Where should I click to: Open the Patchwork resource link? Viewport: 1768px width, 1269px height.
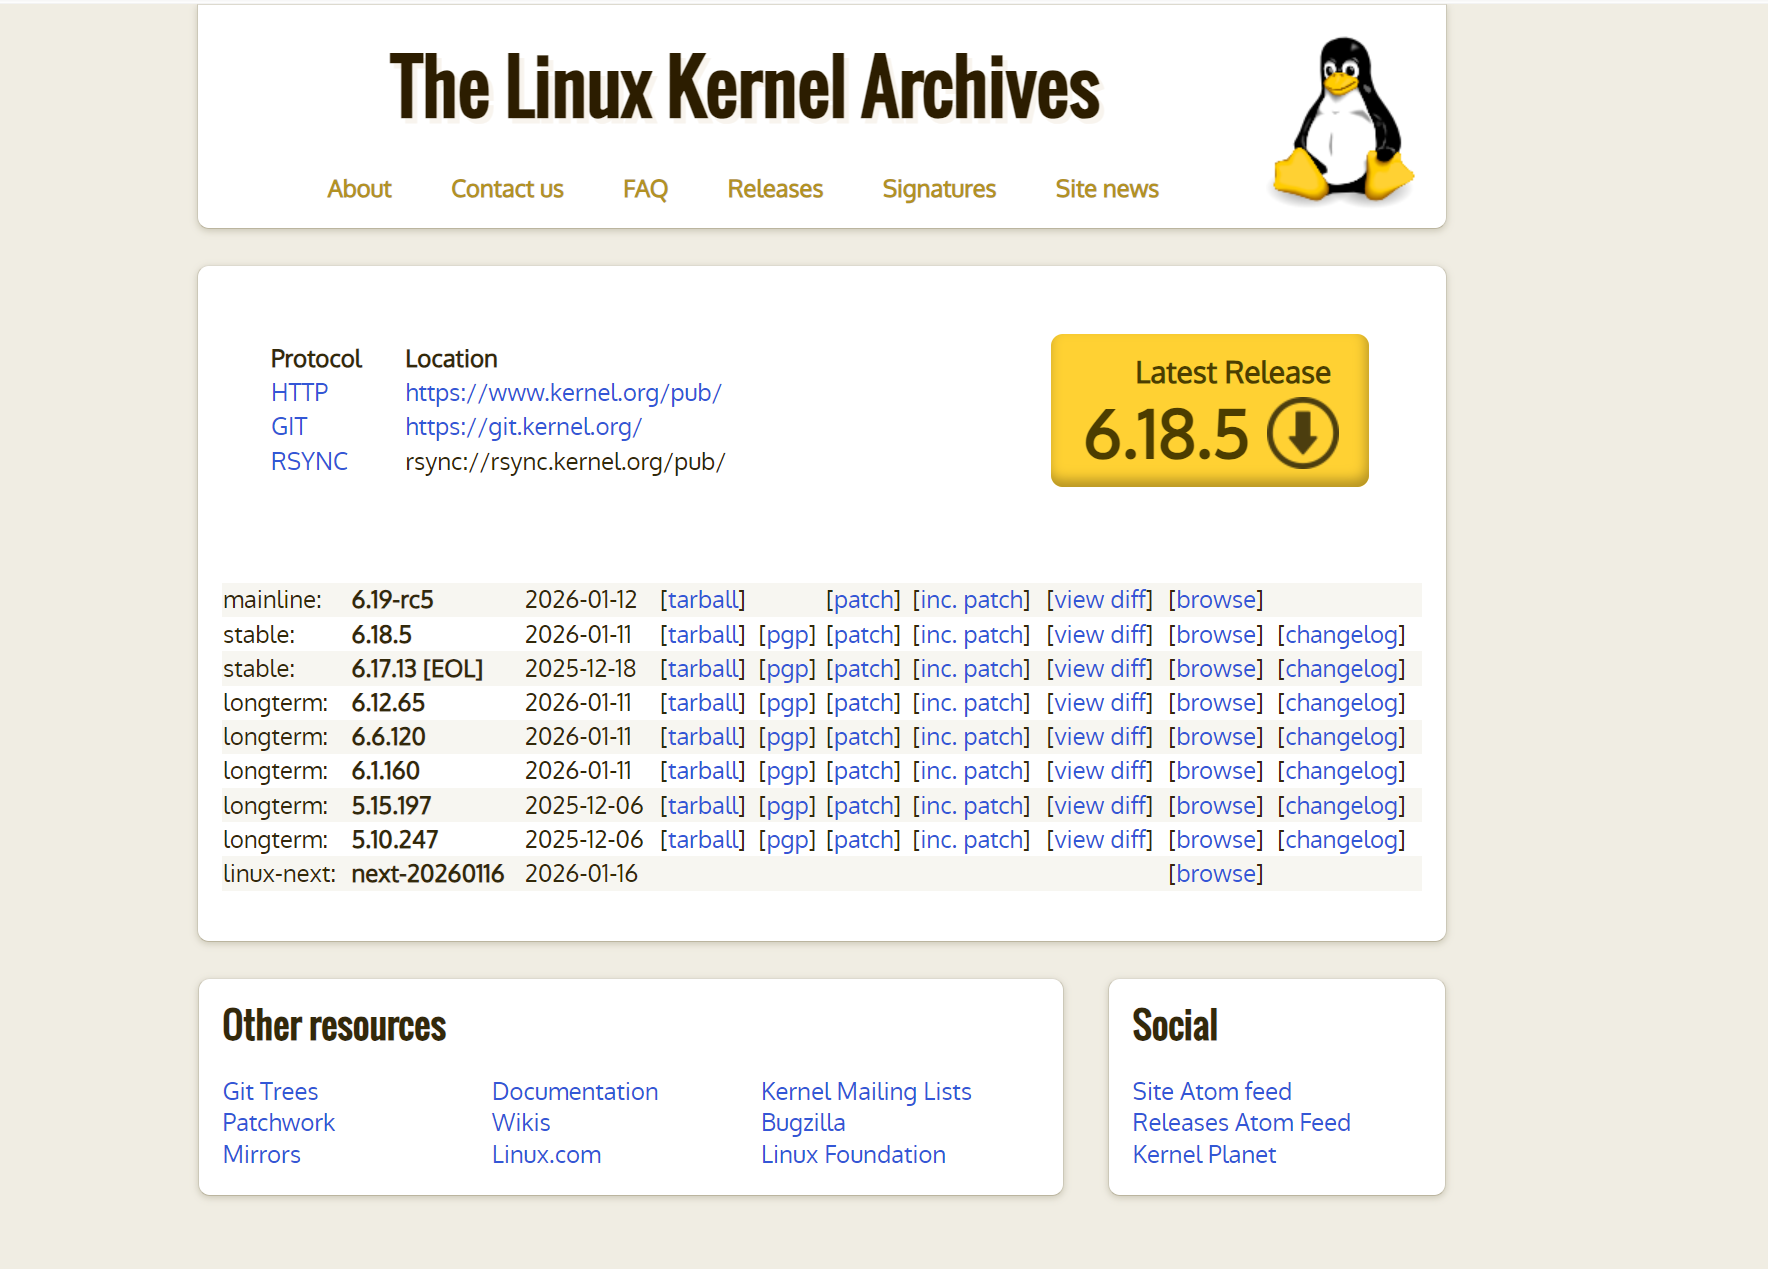tap(278, 1123)
